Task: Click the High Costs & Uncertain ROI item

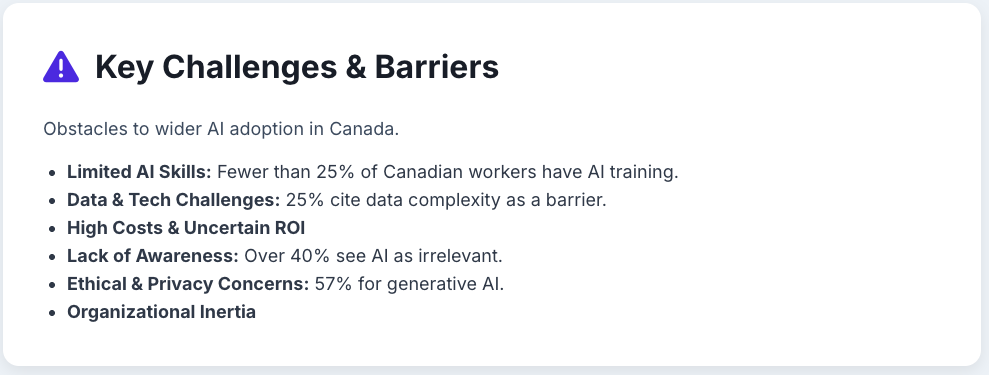Action: pyautogui.click(x=186, y=228)
